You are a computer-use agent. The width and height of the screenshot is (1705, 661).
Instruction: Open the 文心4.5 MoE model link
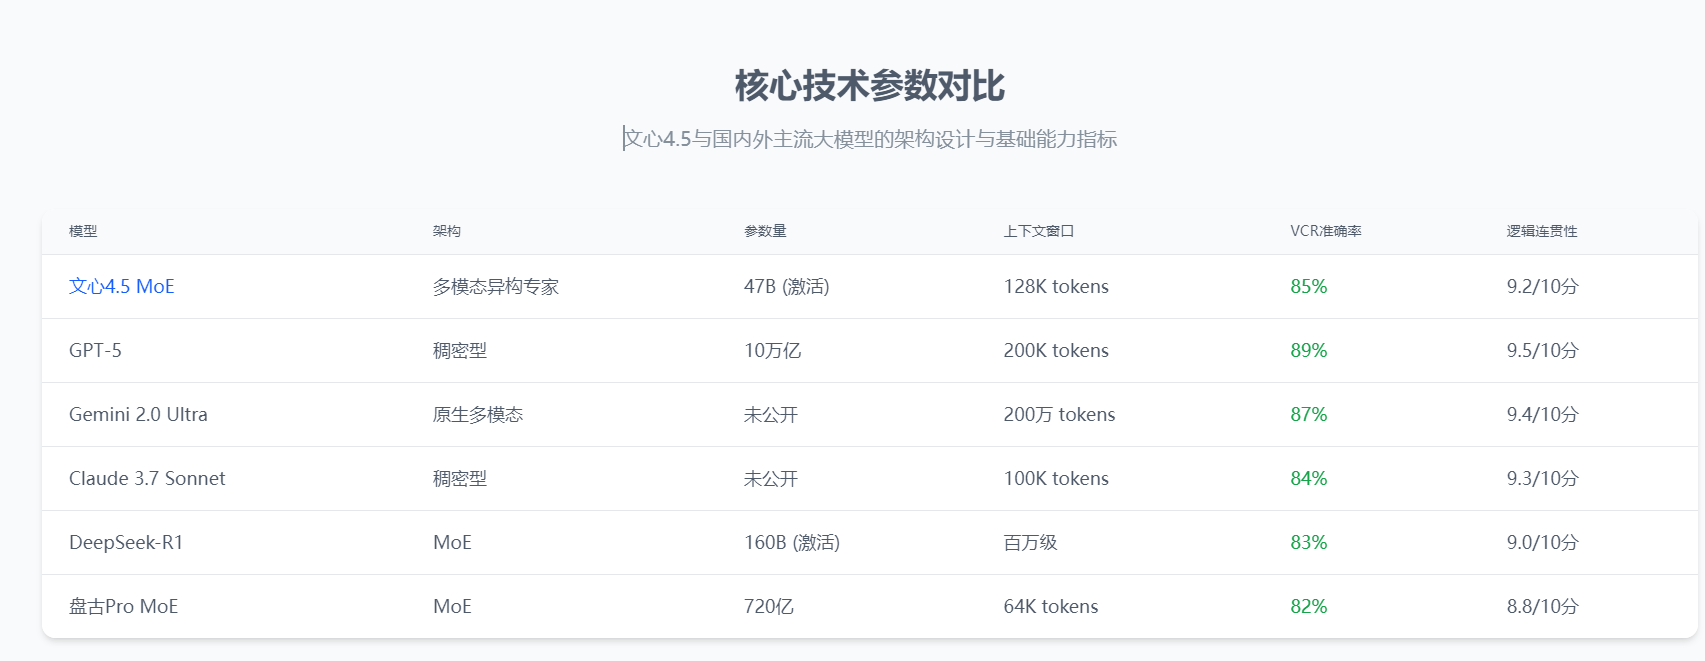tap(122, 286)
